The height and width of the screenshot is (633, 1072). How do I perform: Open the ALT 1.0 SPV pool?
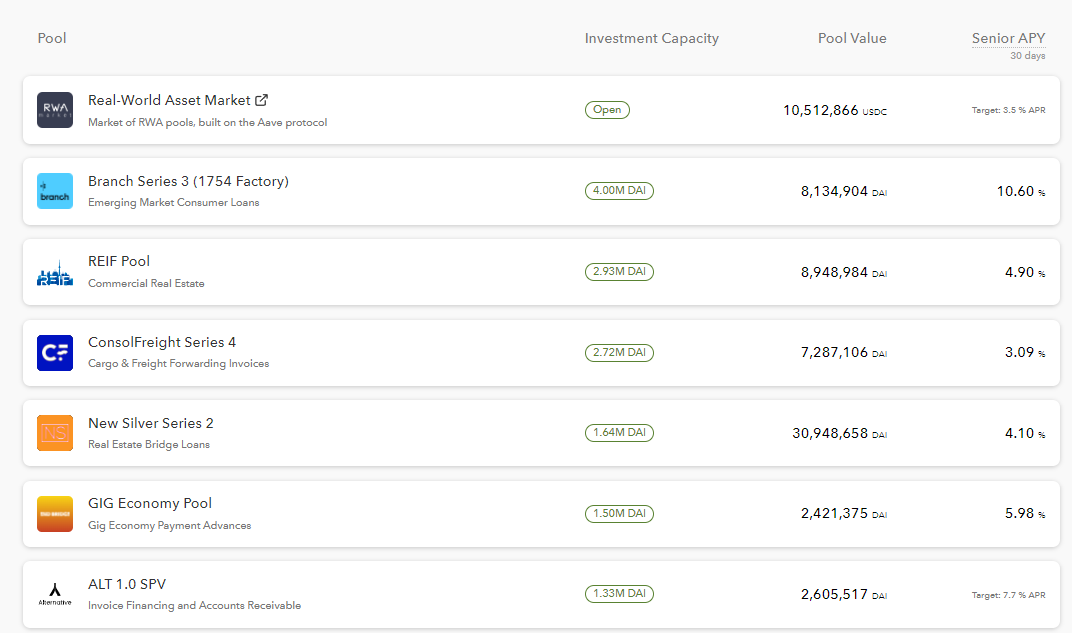point(127,584)
